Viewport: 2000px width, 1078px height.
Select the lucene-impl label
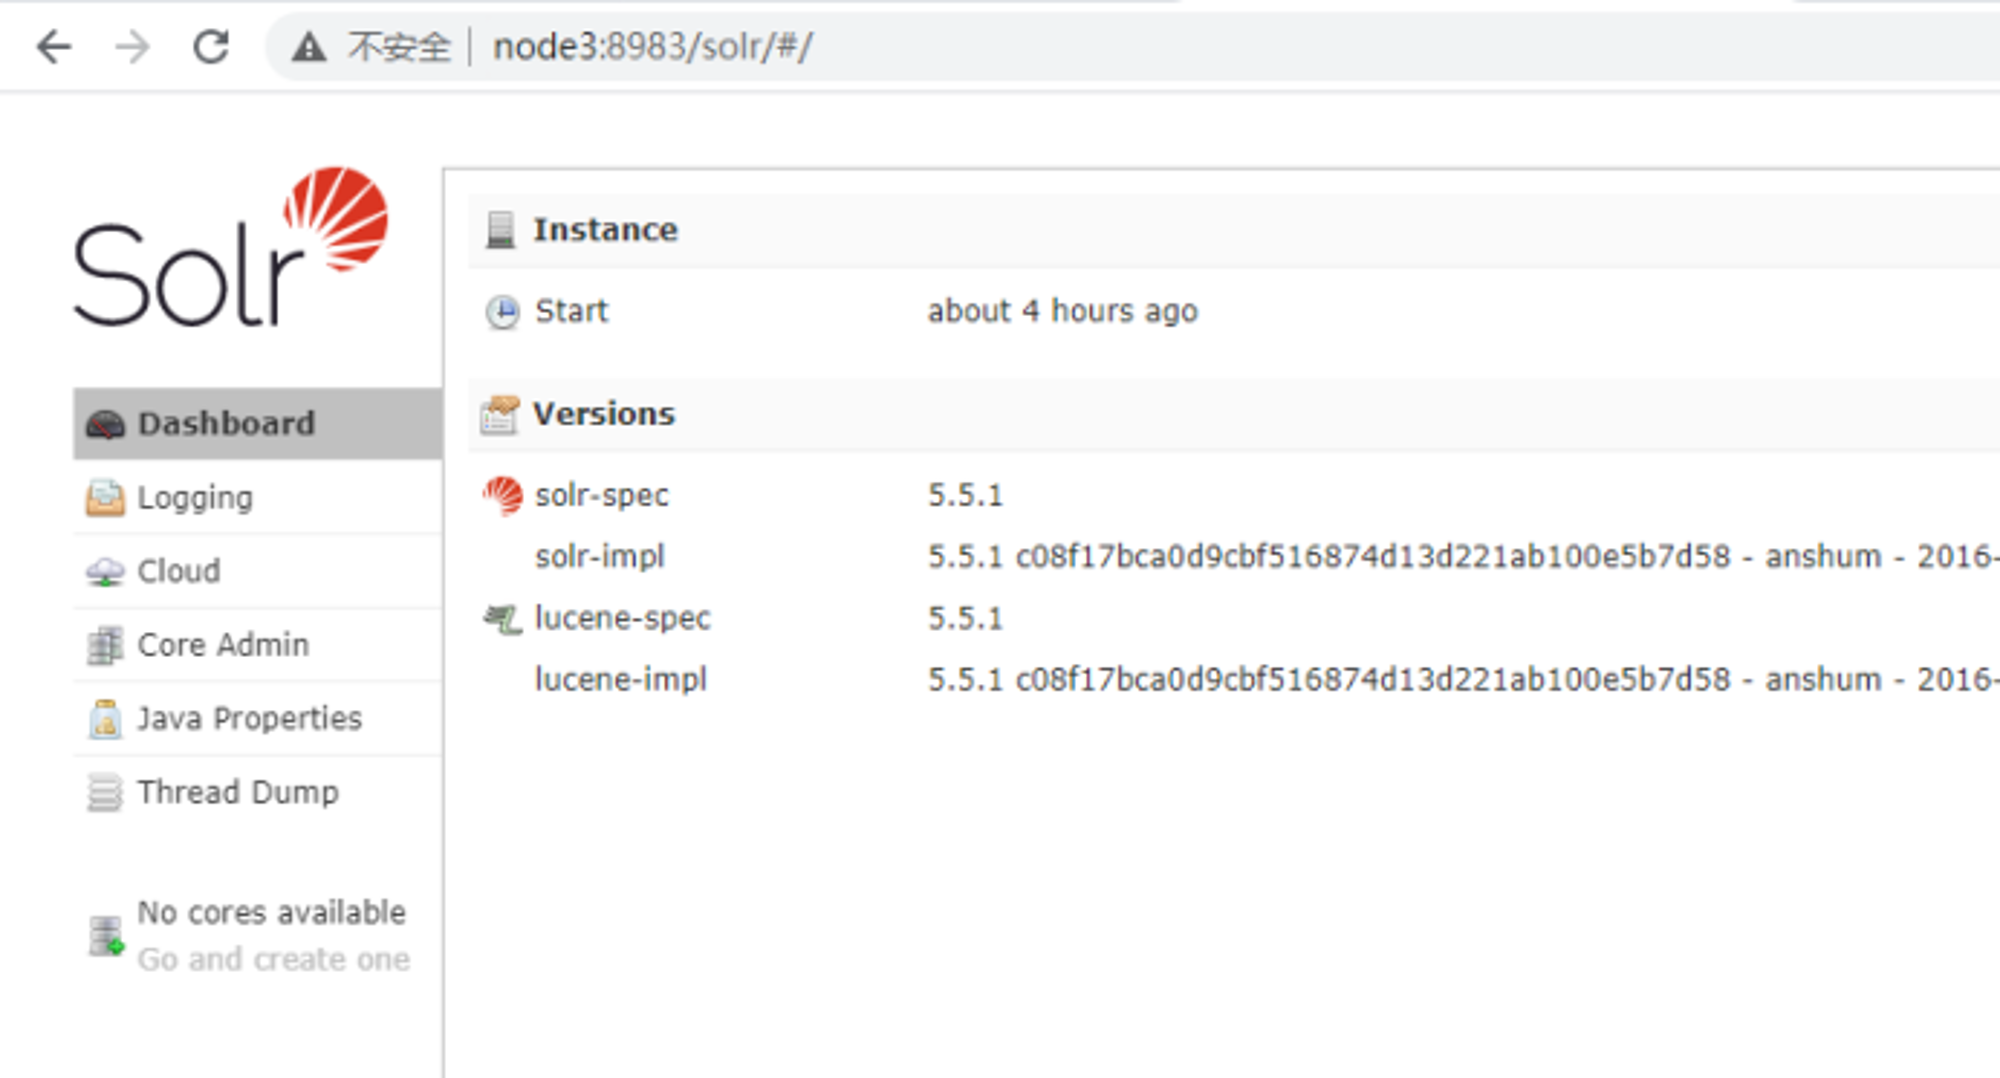(621, 680)
